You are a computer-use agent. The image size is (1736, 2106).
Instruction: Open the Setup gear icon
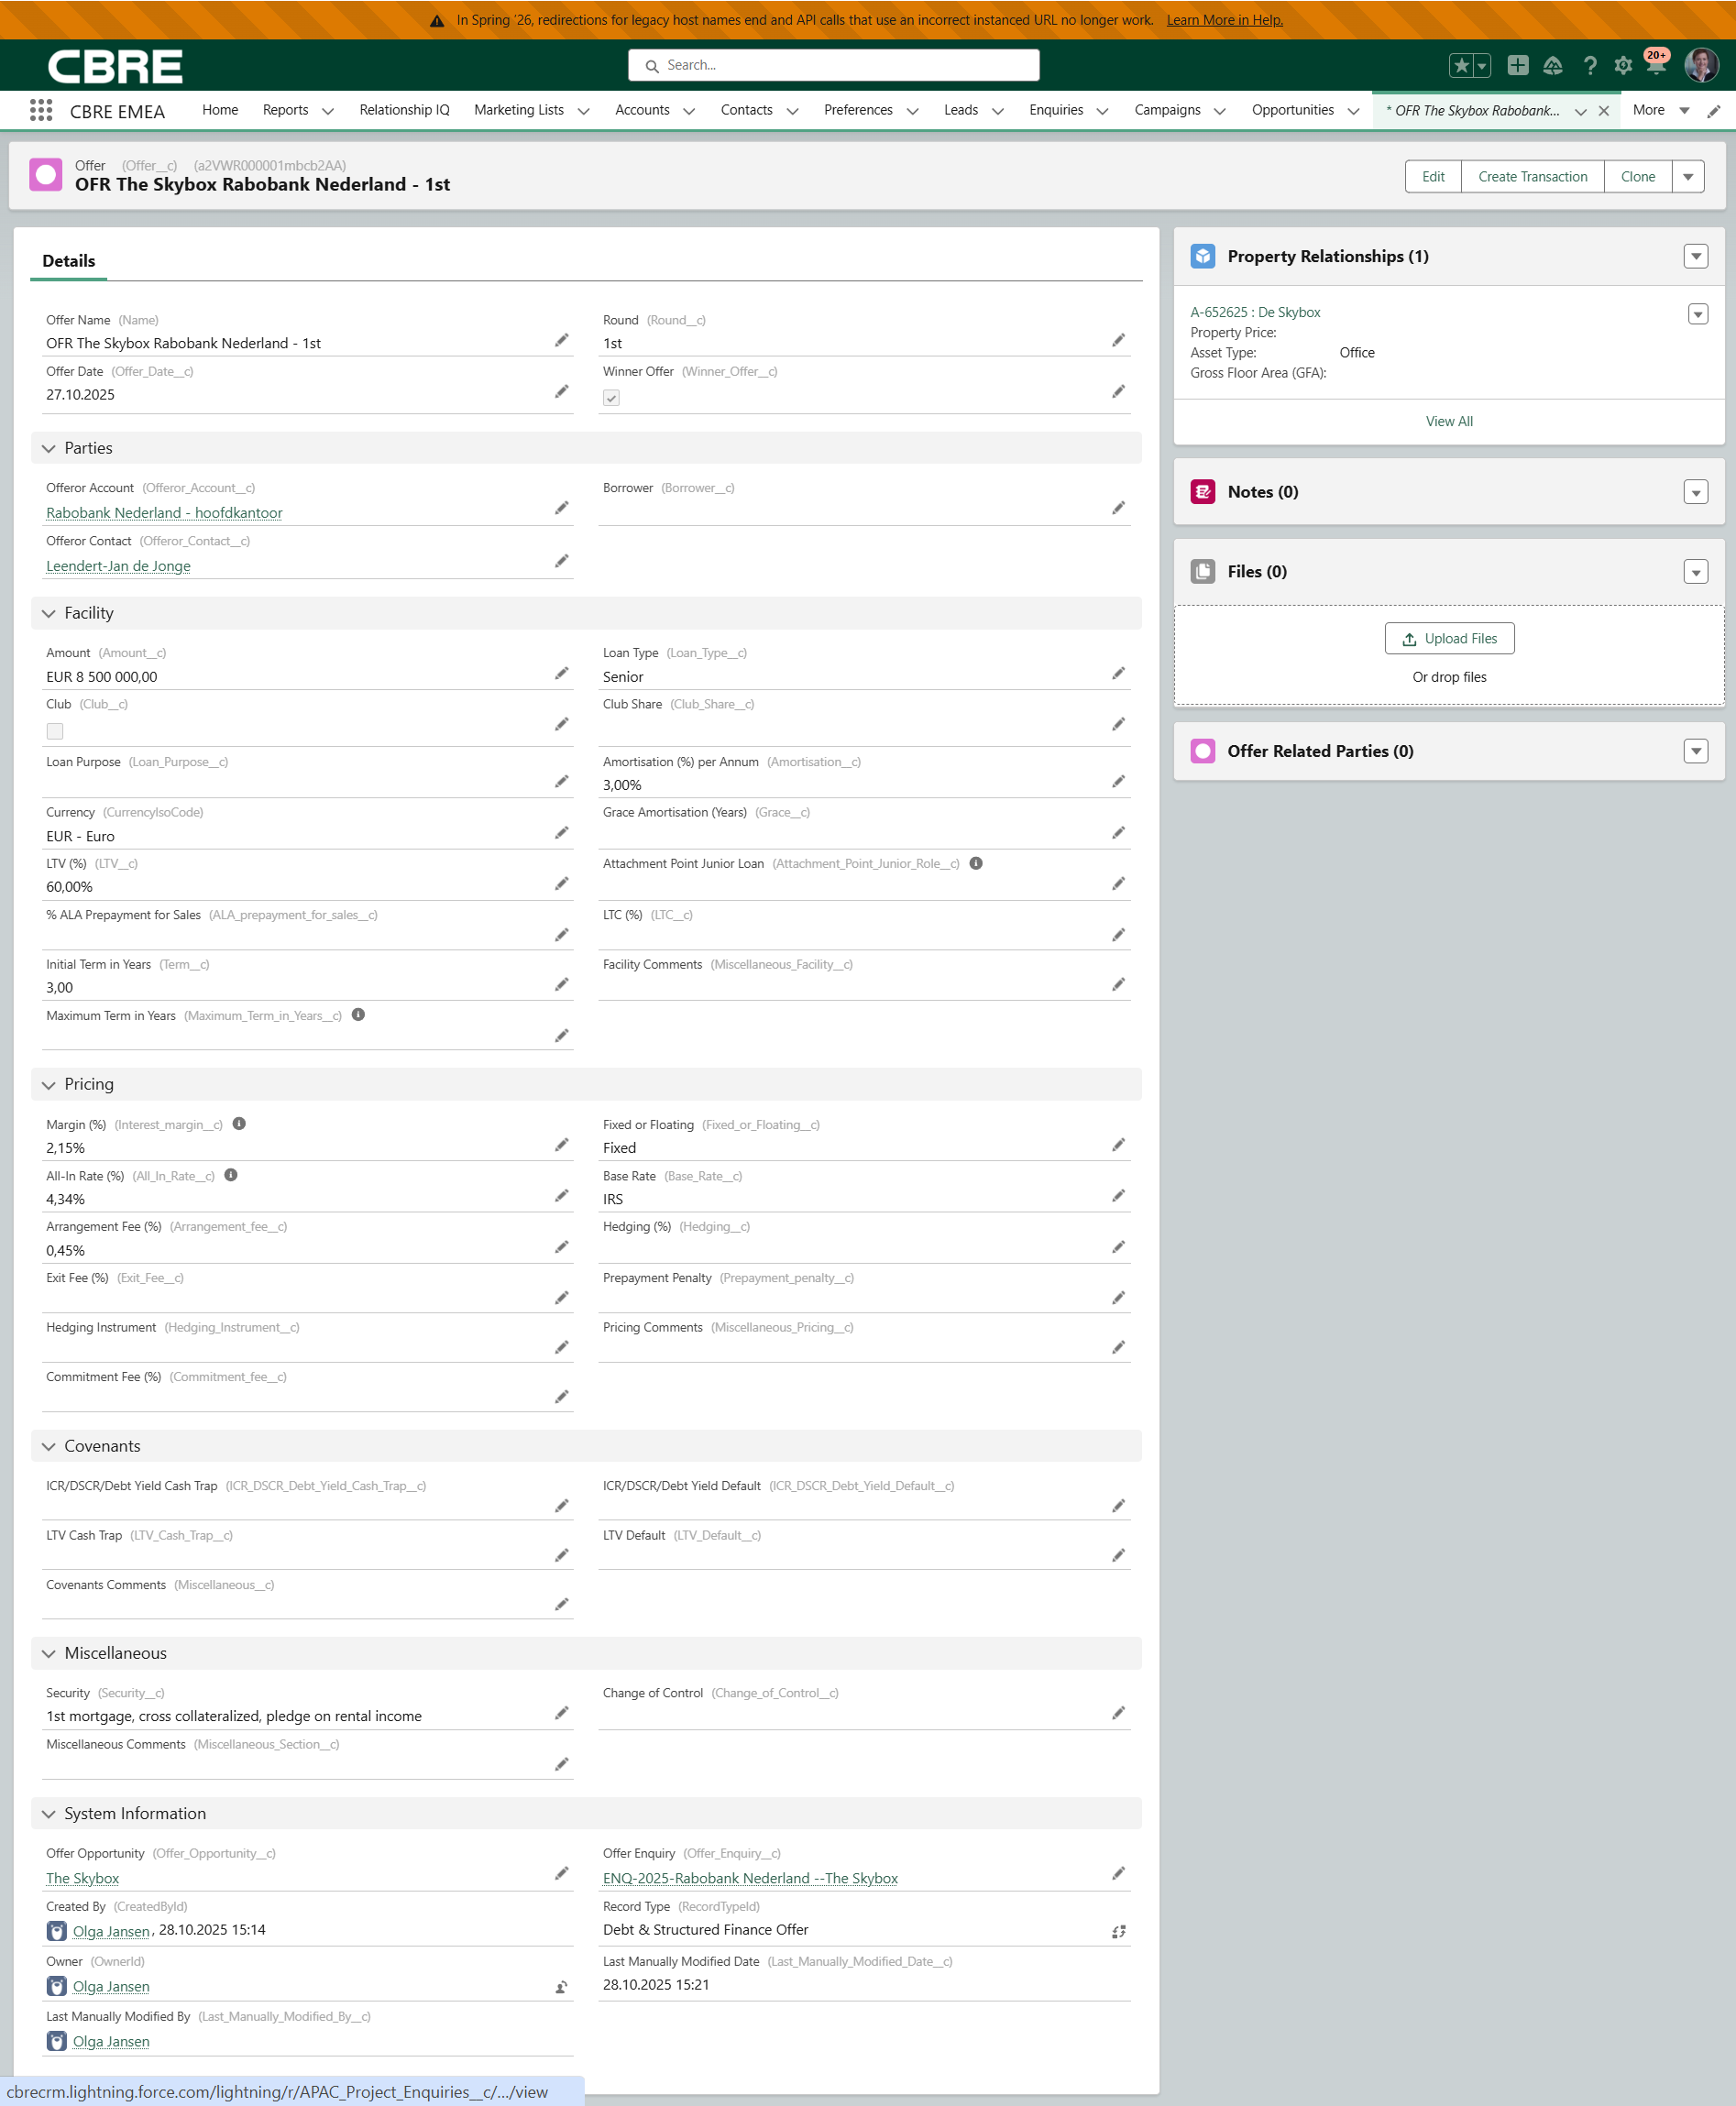click(1622, 66)
